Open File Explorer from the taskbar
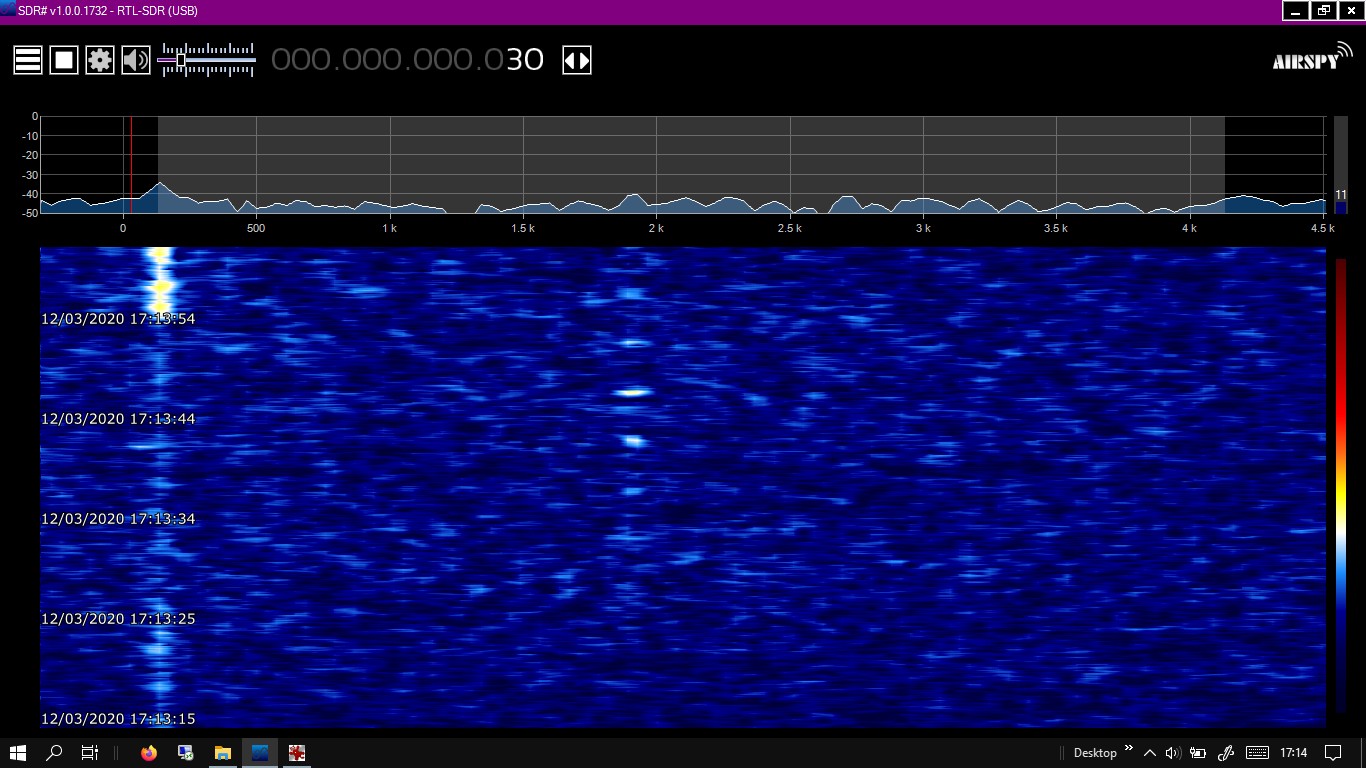 click(x=223, y=753)
